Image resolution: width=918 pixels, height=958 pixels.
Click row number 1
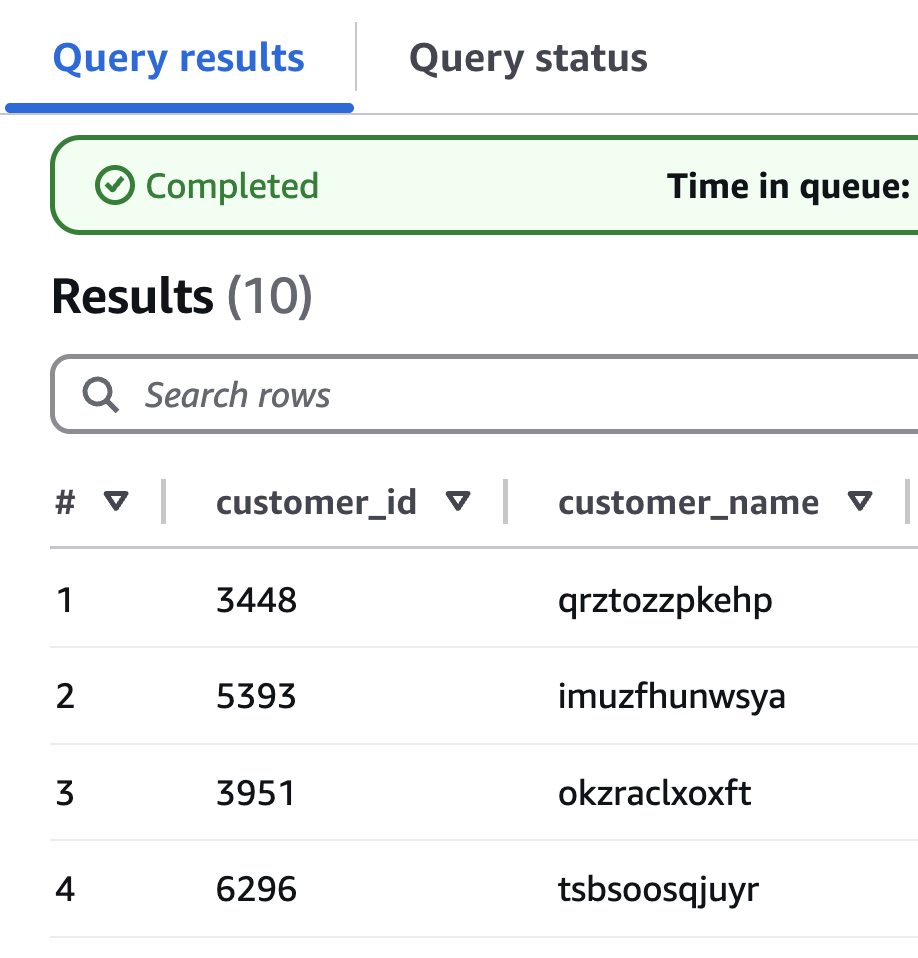point(65,600)
